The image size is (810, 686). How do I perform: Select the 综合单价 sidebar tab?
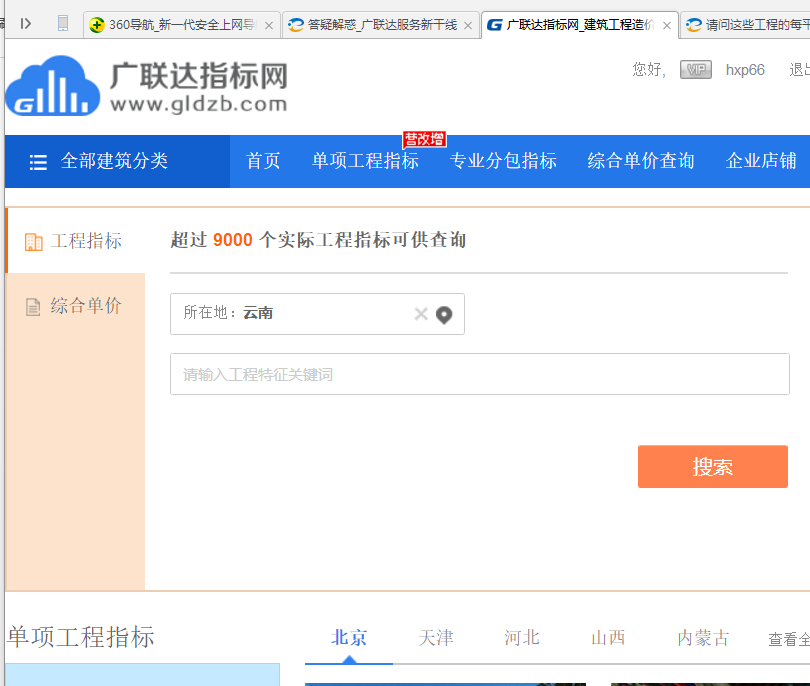pos(75,306)
